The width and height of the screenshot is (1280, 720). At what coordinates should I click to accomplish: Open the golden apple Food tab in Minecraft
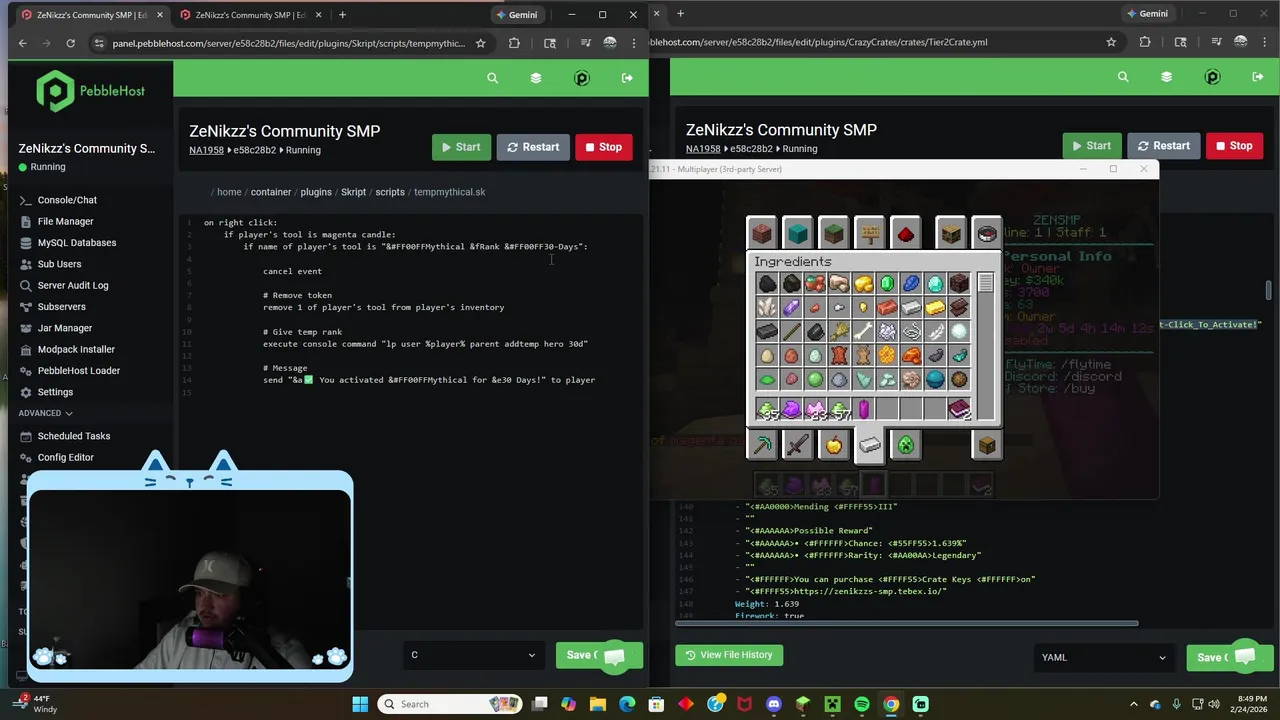coord(833,445)
